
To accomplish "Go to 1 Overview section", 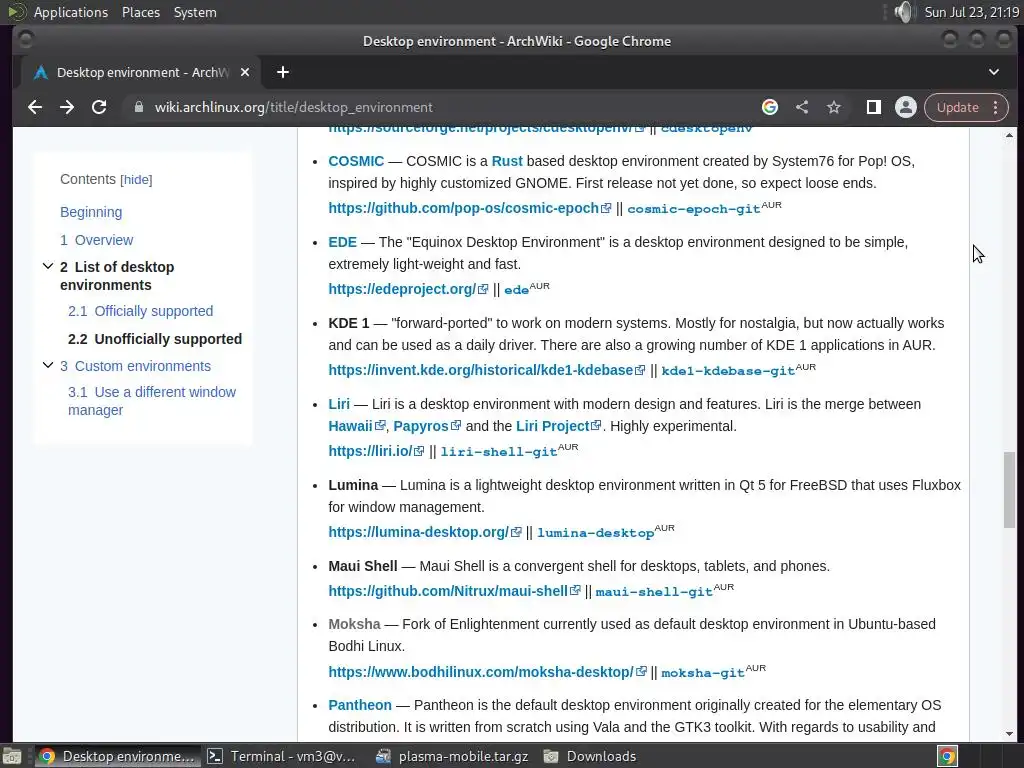I will [97, 240].
